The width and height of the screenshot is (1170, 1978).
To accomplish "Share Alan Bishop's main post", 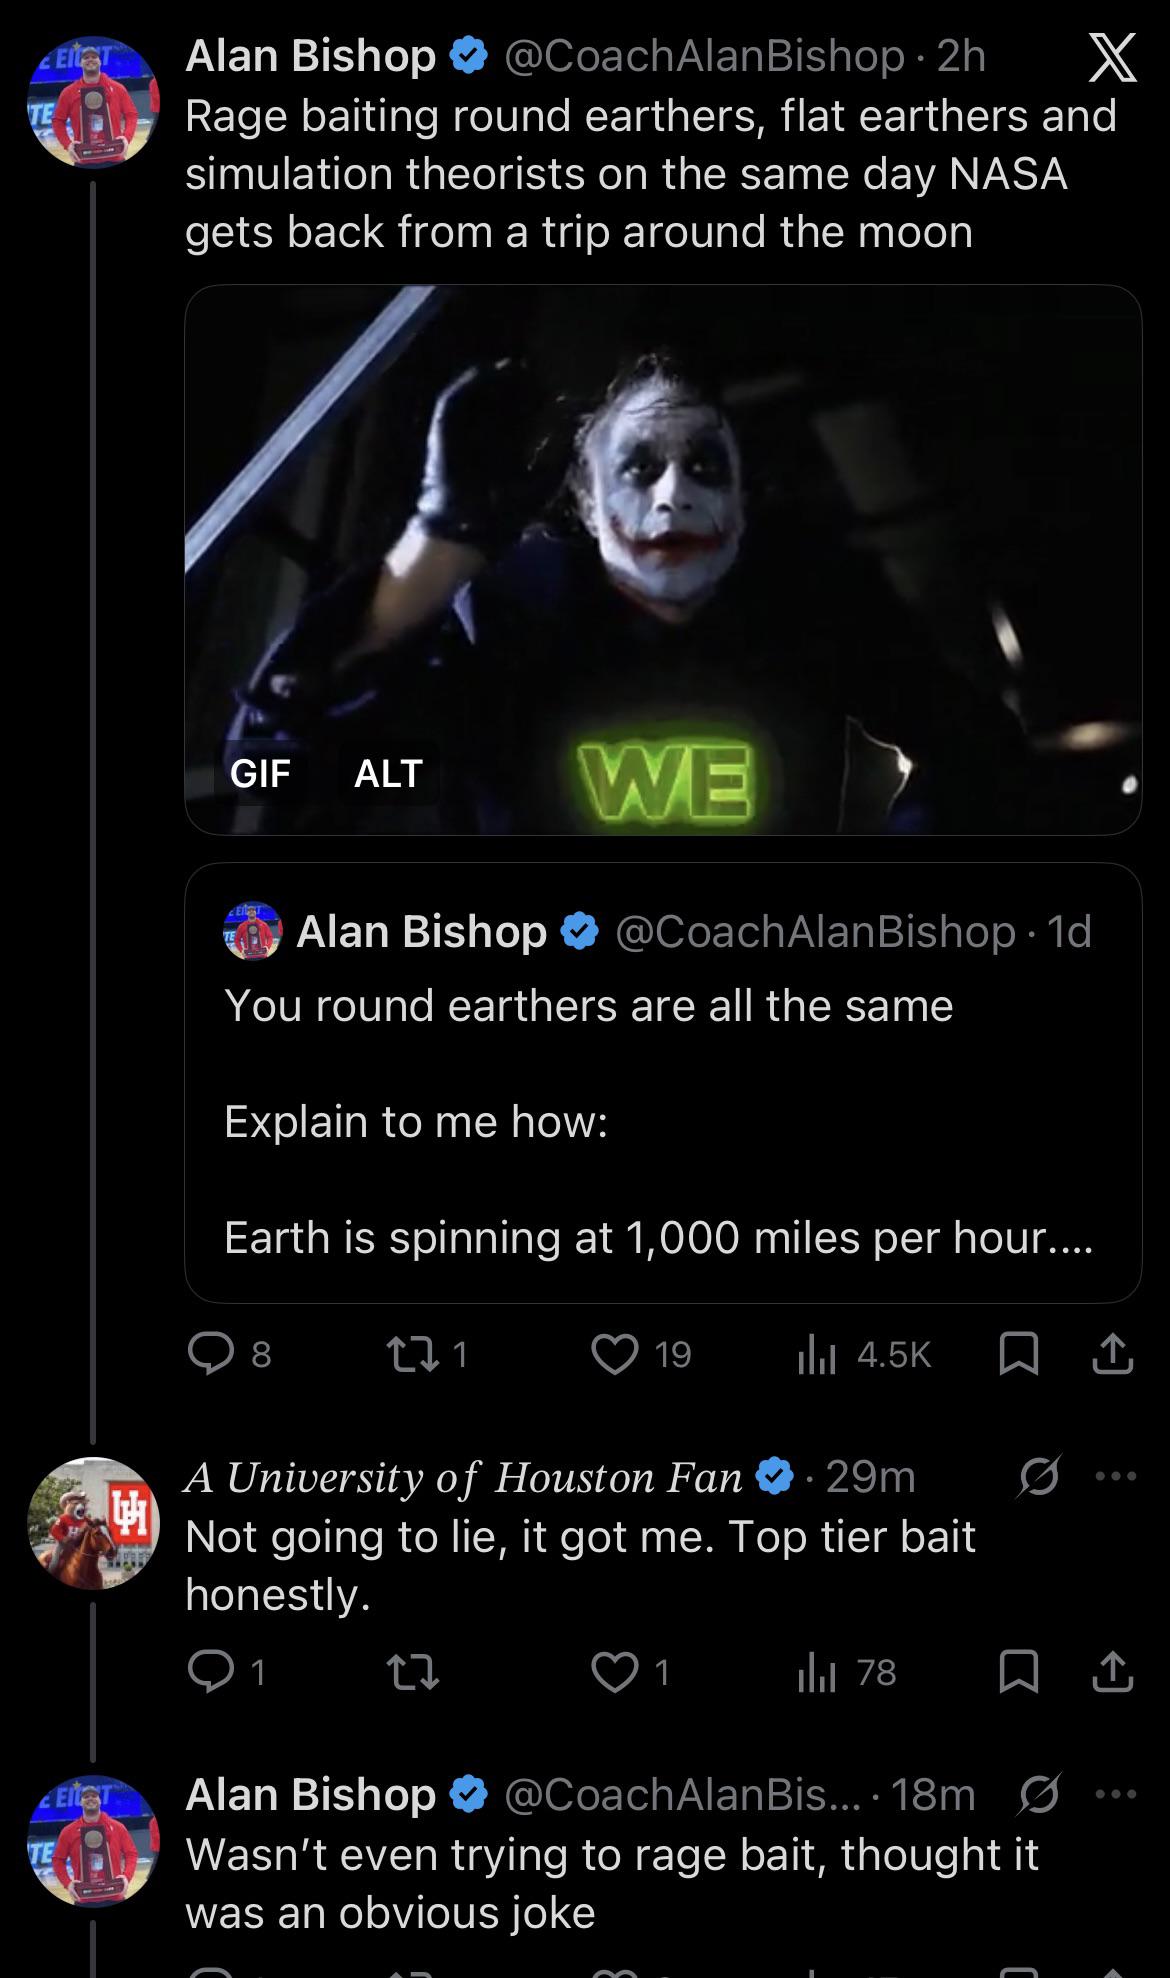I will coord(1112,1354).
